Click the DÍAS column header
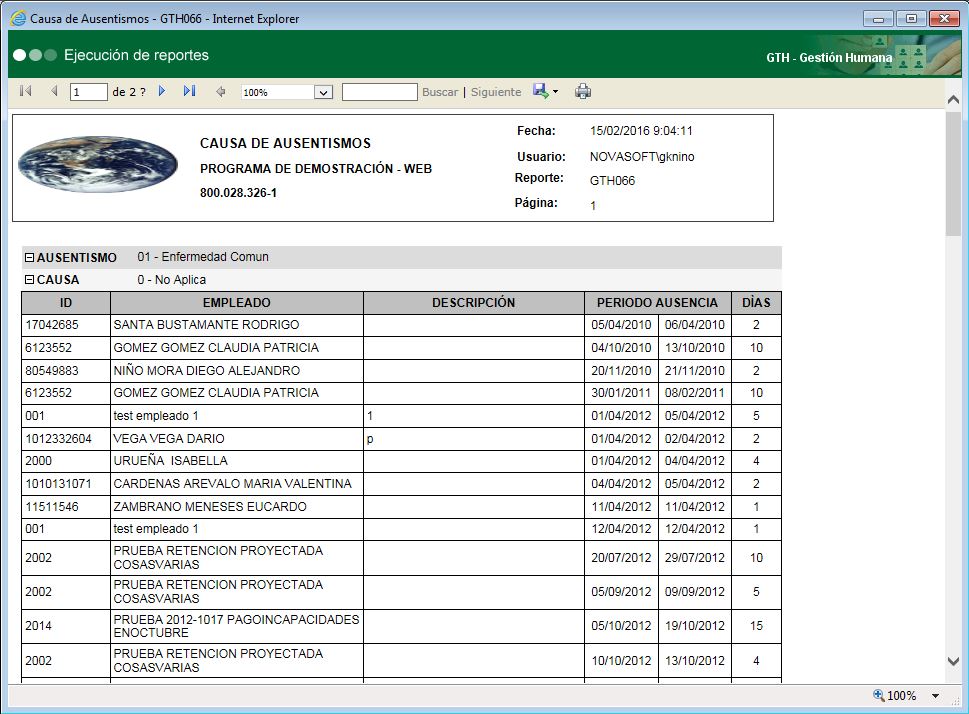The height and width of the screenshot is (714, 969). pyautogui.click(x=756, y=303)
